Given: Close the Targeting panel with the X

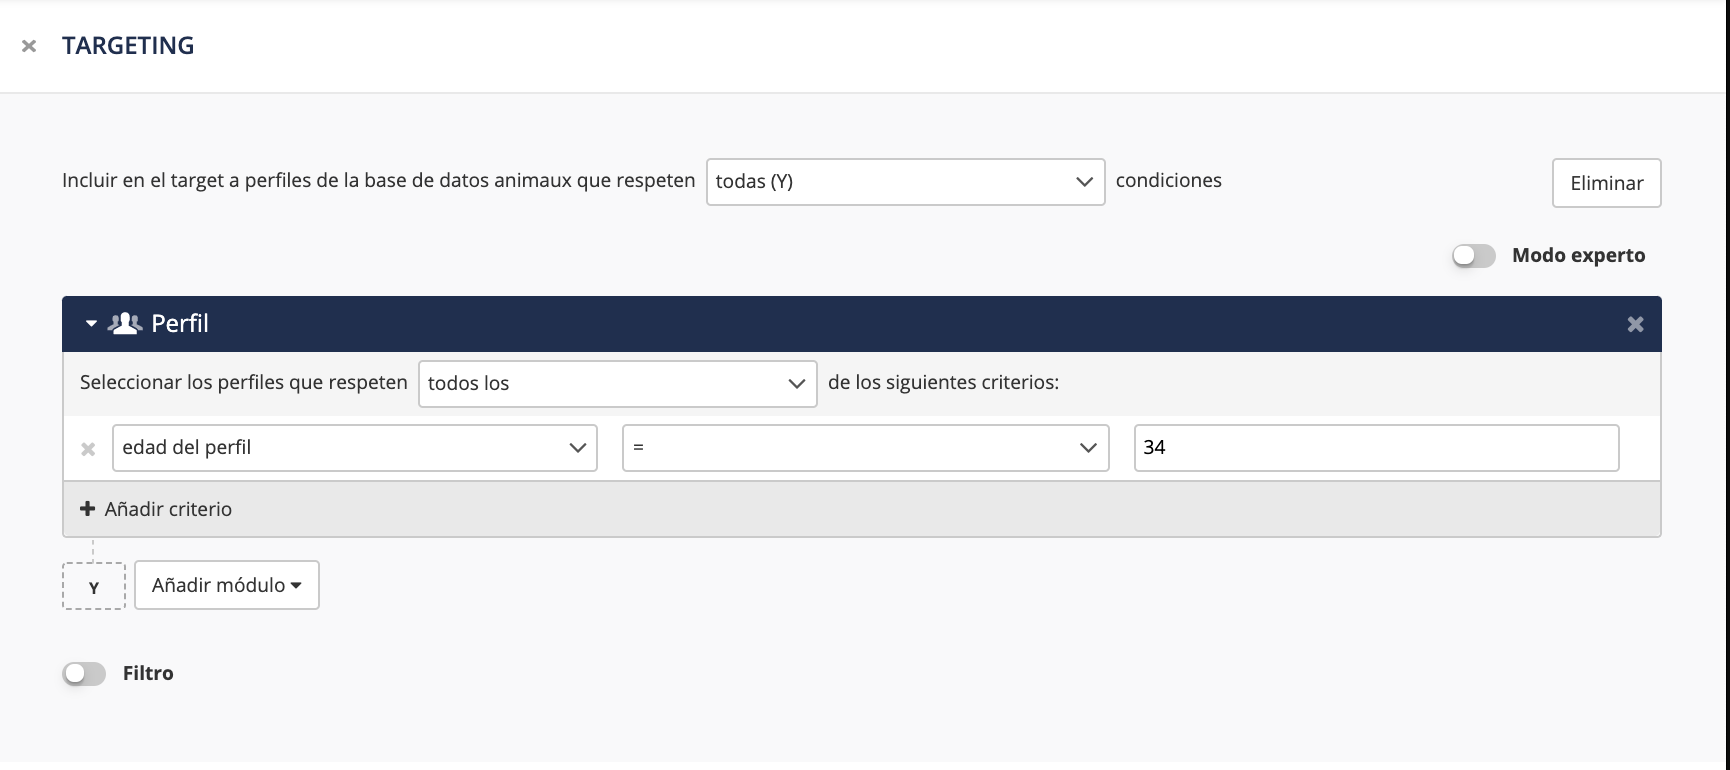Looking at the screenshot, I should point(29,46).
